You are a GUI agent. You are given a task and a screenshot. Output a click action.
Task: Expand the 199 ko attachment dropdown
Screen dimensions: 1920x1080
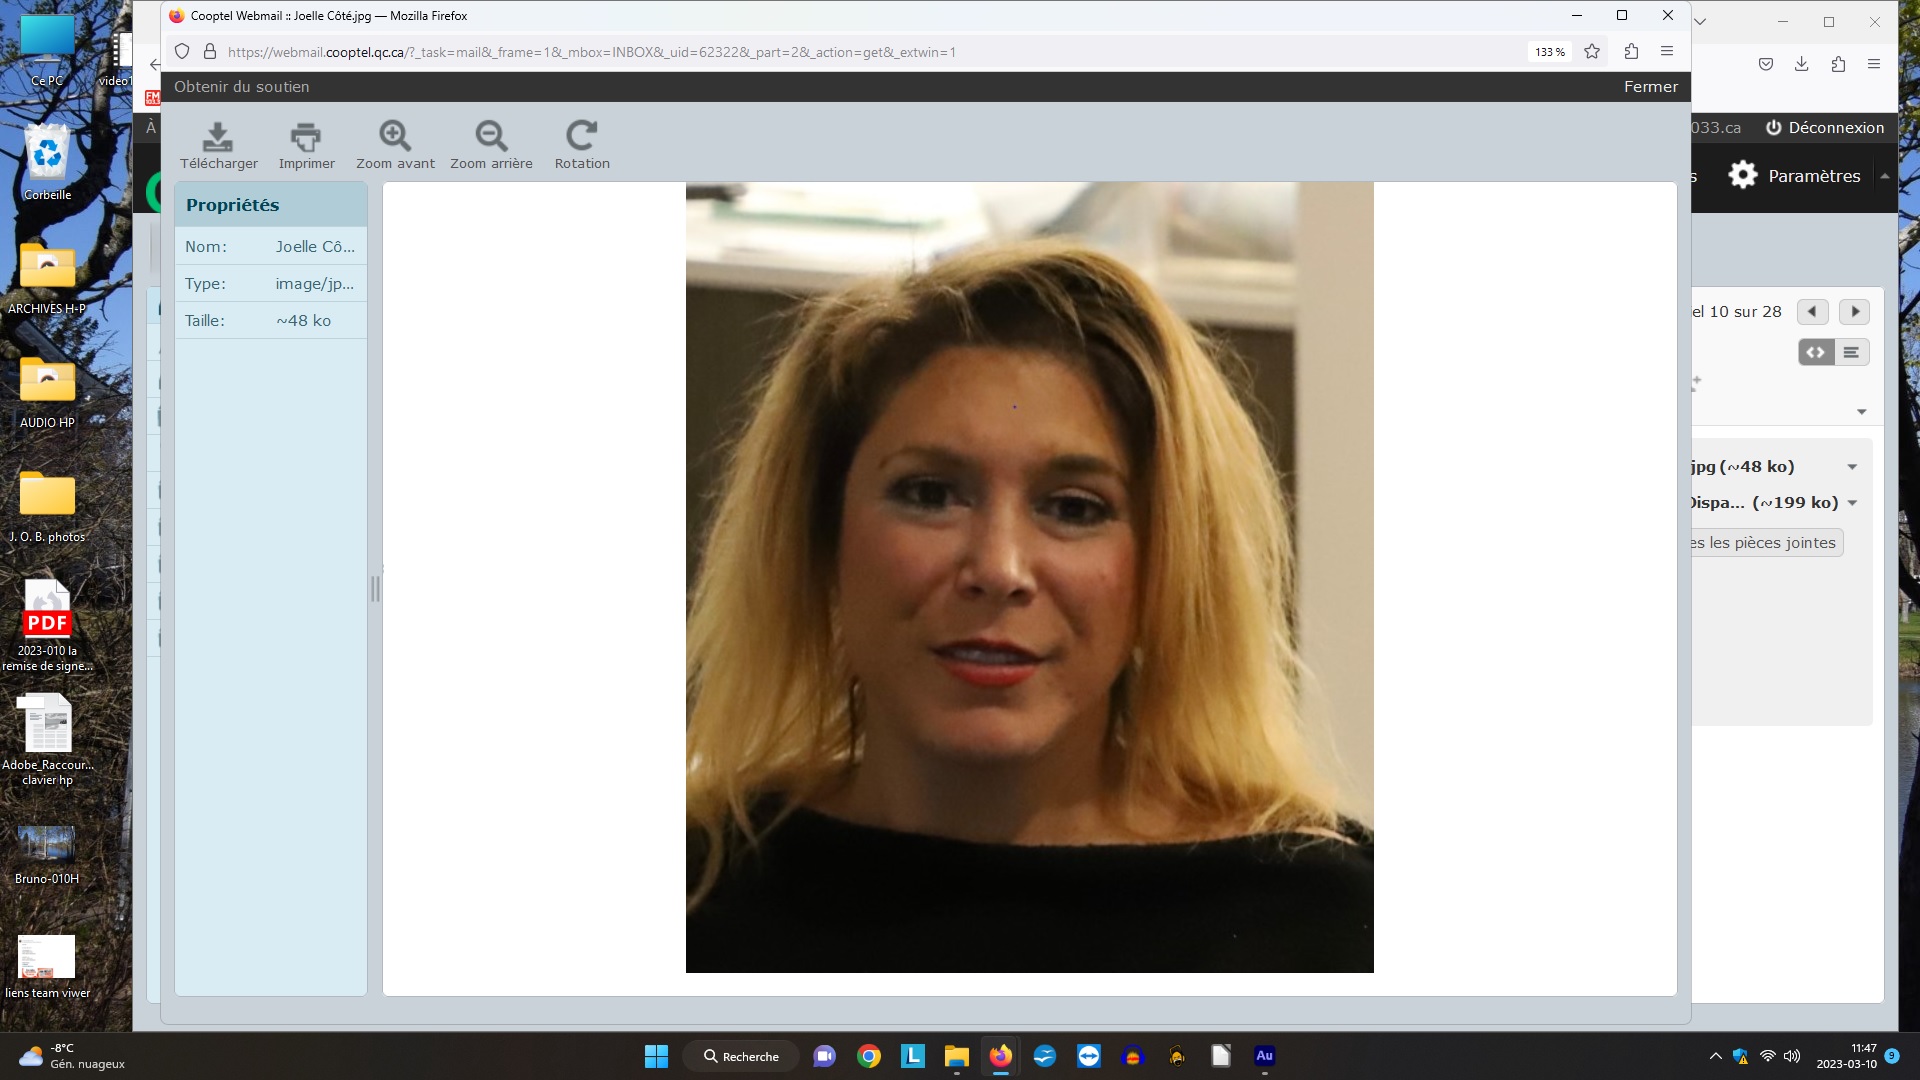pos(1852,503)
